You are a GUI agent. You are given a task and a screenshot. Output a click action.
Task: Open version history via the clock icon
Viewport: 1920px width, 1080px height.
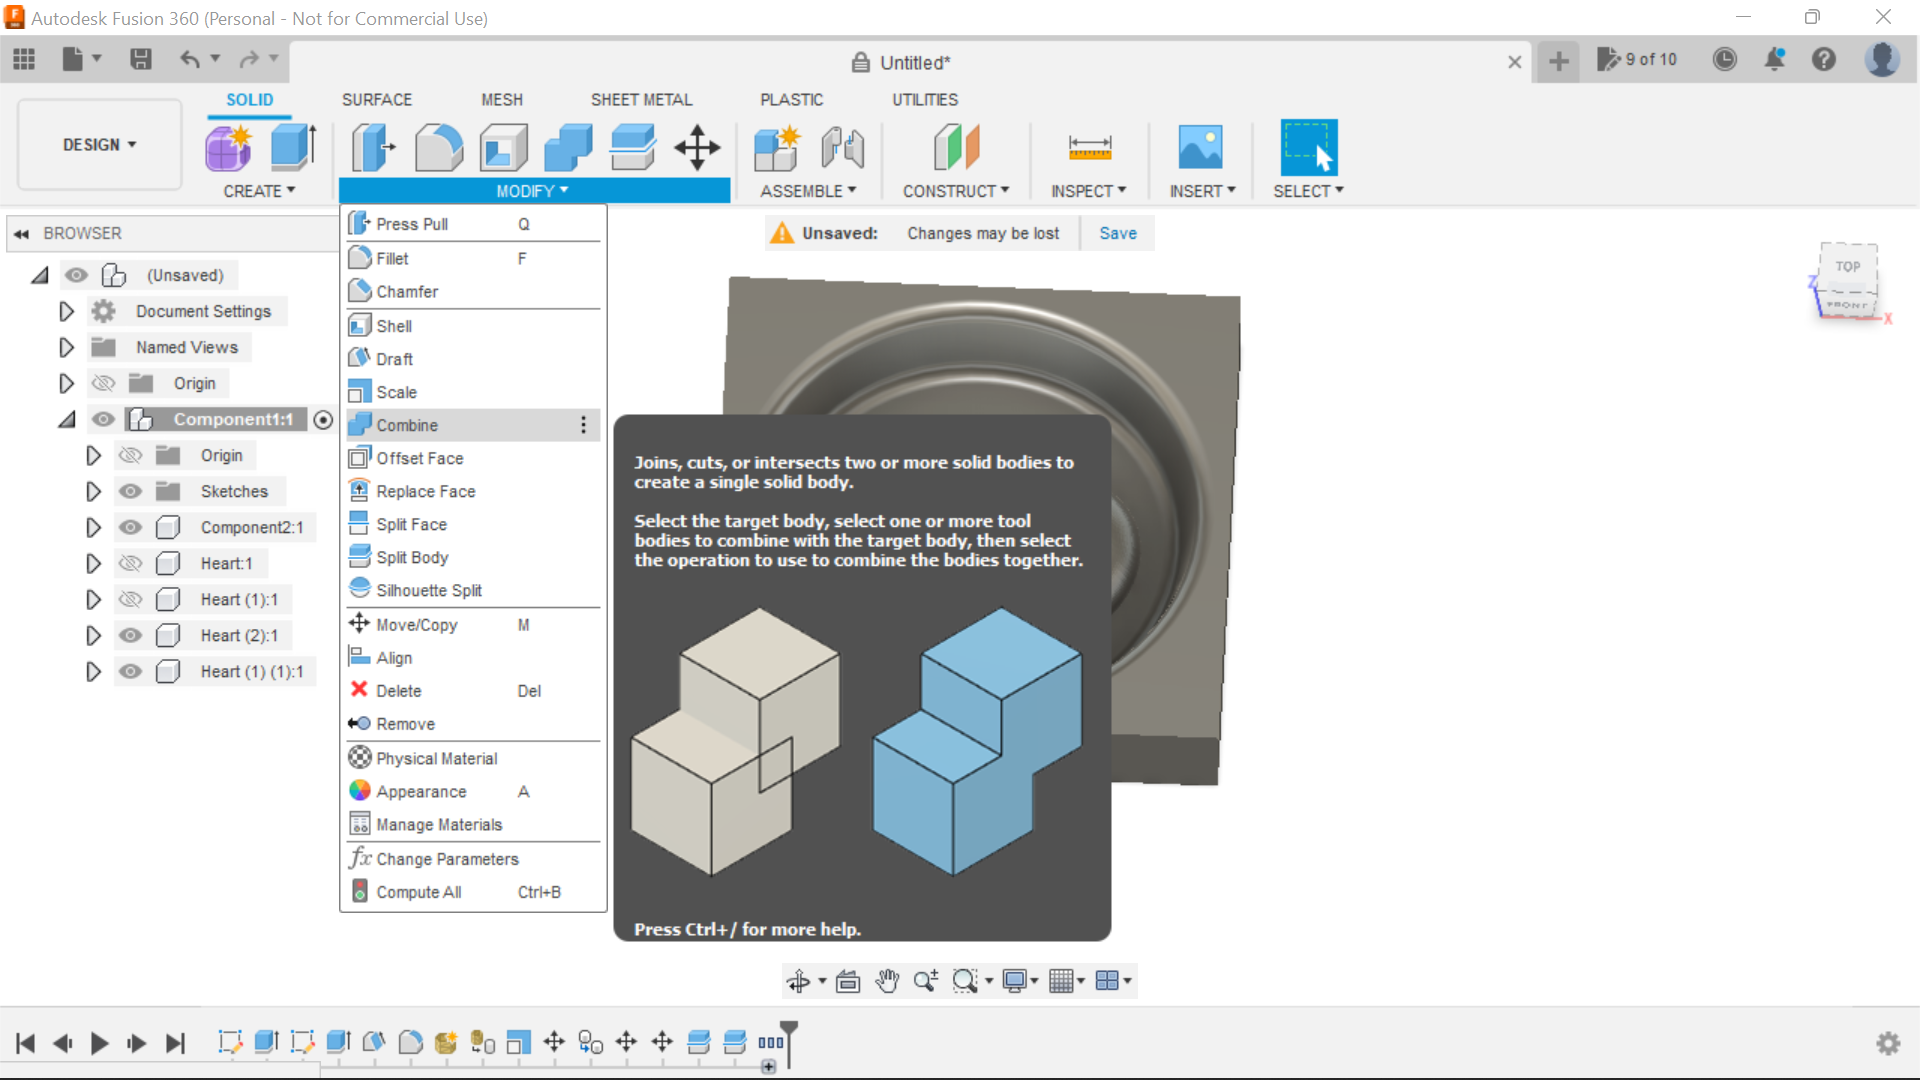(x=1725, y=59)
